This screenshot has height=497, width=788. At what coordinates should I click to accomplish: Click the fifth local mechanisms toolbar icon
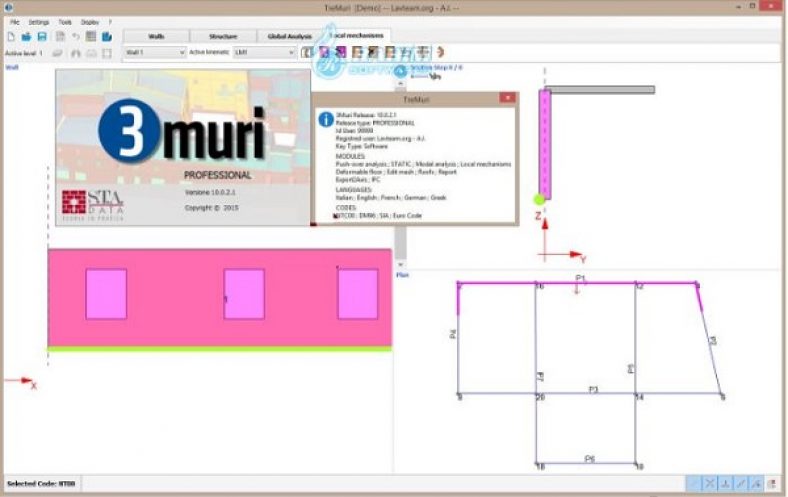[373, 52]
